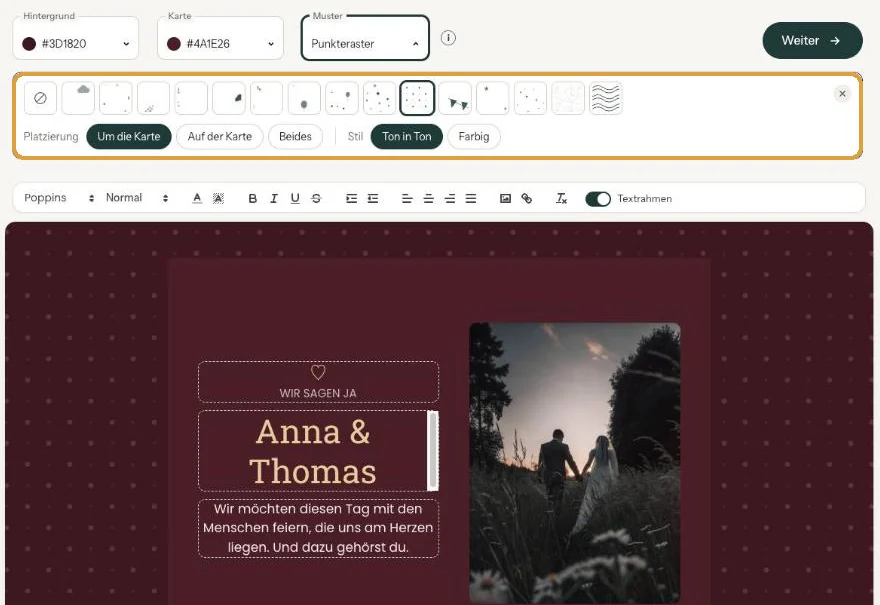Image resolution: width=880 pixels, height=605 pixels.
Task: Open the Normal text size dropdown
Action: tap(137, 198)
